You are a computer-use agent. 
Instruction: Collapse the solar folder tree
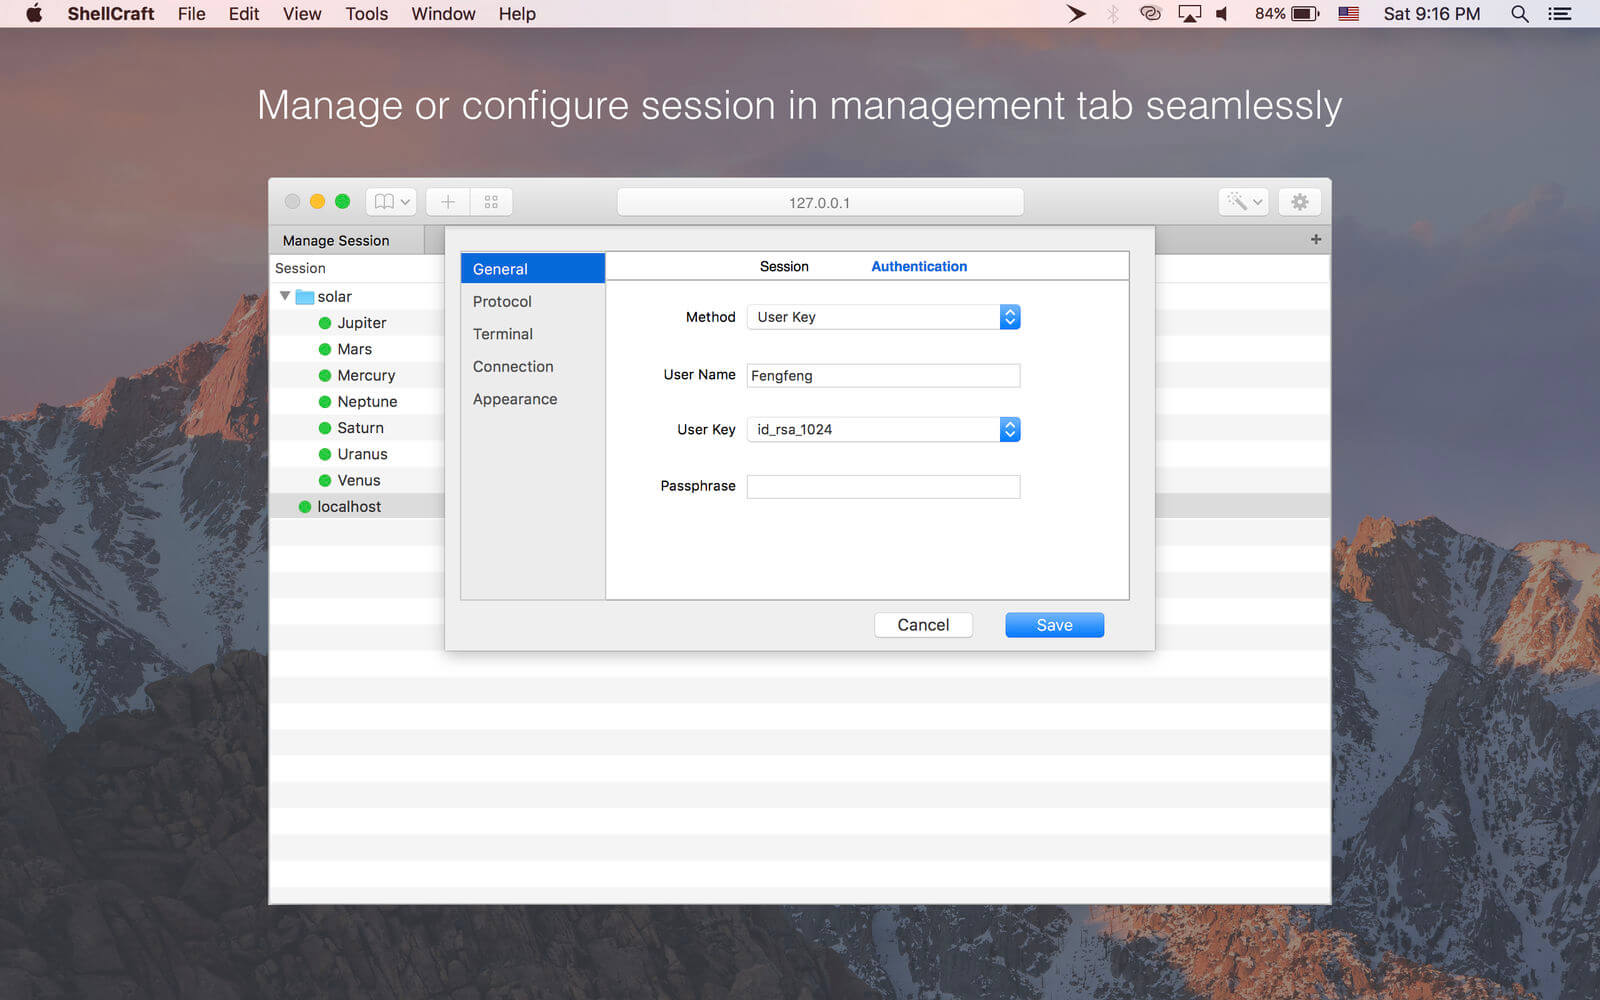click(x=285, y=296)
